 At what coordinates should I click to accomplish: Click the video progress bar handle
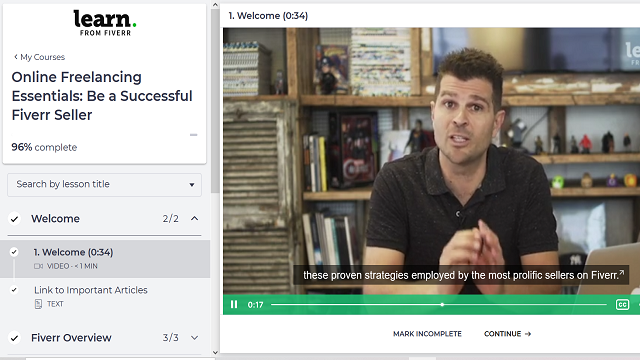[442, 304]
